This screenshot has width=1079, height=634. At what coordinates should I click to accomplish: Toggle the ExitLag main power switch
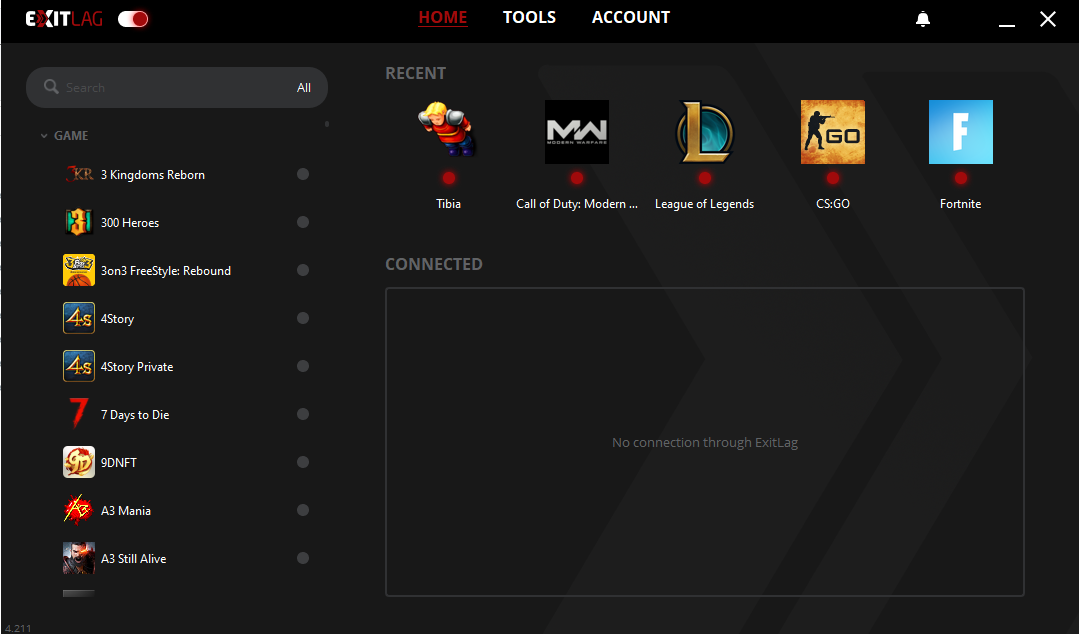point(133,19)
